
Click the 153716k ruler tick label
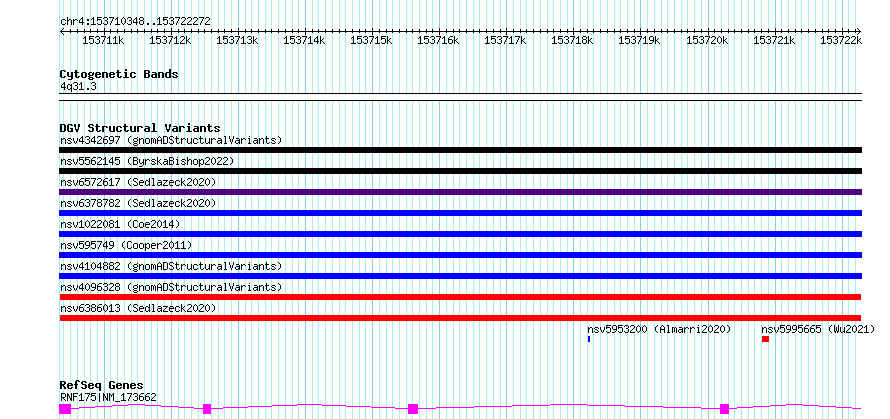pyautogui.click(x=438, y=40)
